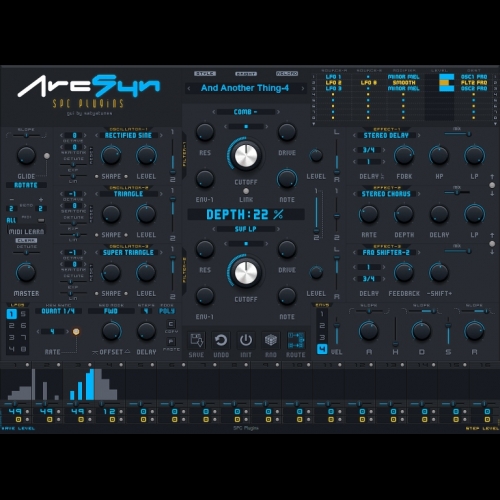Click the envelope Decay knob
This screenshot has width=500, height=500.
[x=422, y=331]
